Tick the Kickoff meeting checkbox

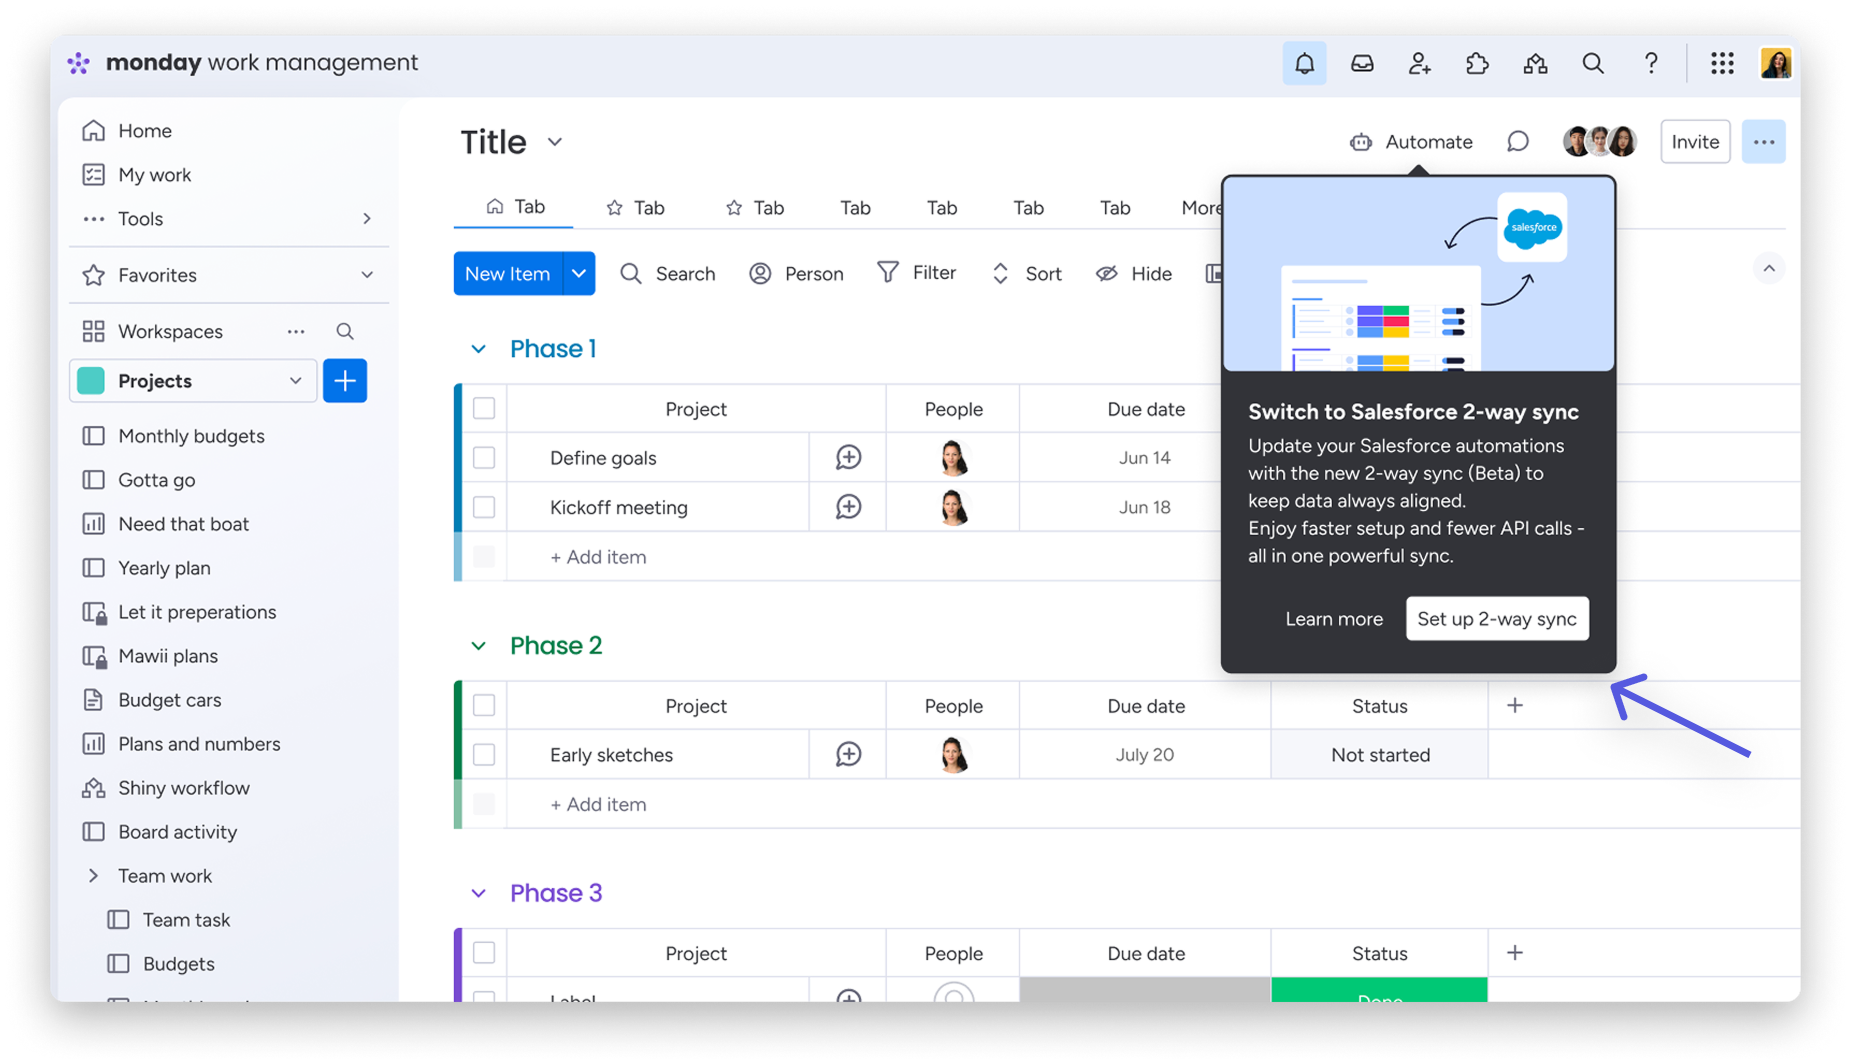pos(484,507)
